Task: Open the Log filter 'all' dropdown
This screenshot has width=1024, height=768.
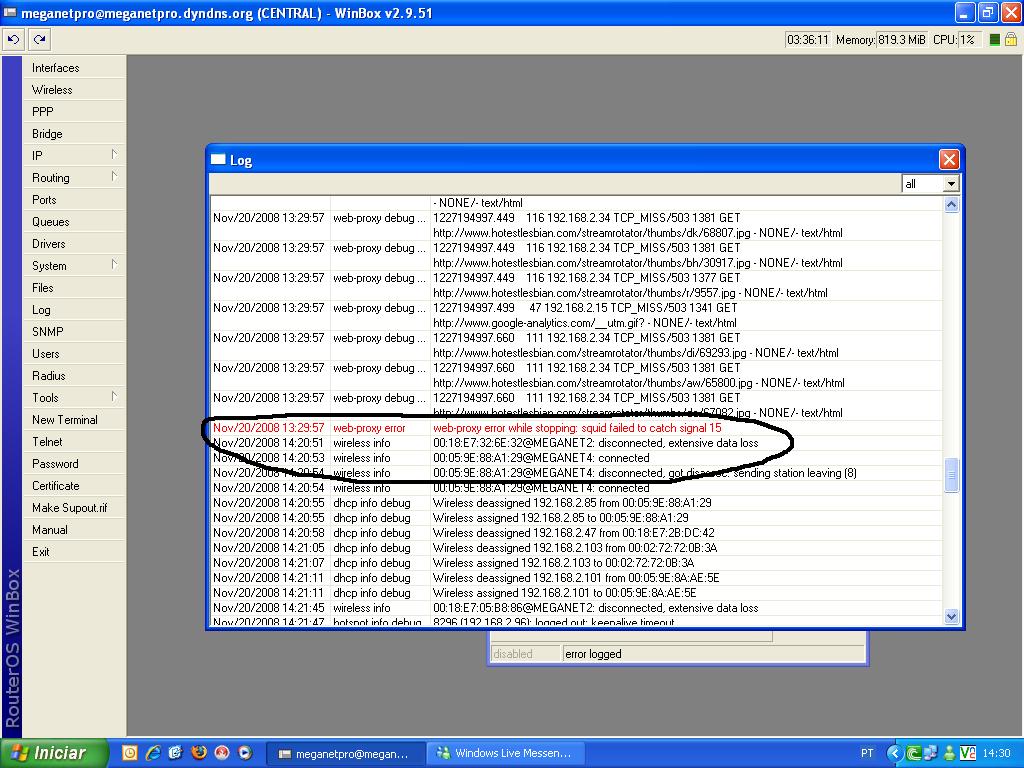Action: 931,184
